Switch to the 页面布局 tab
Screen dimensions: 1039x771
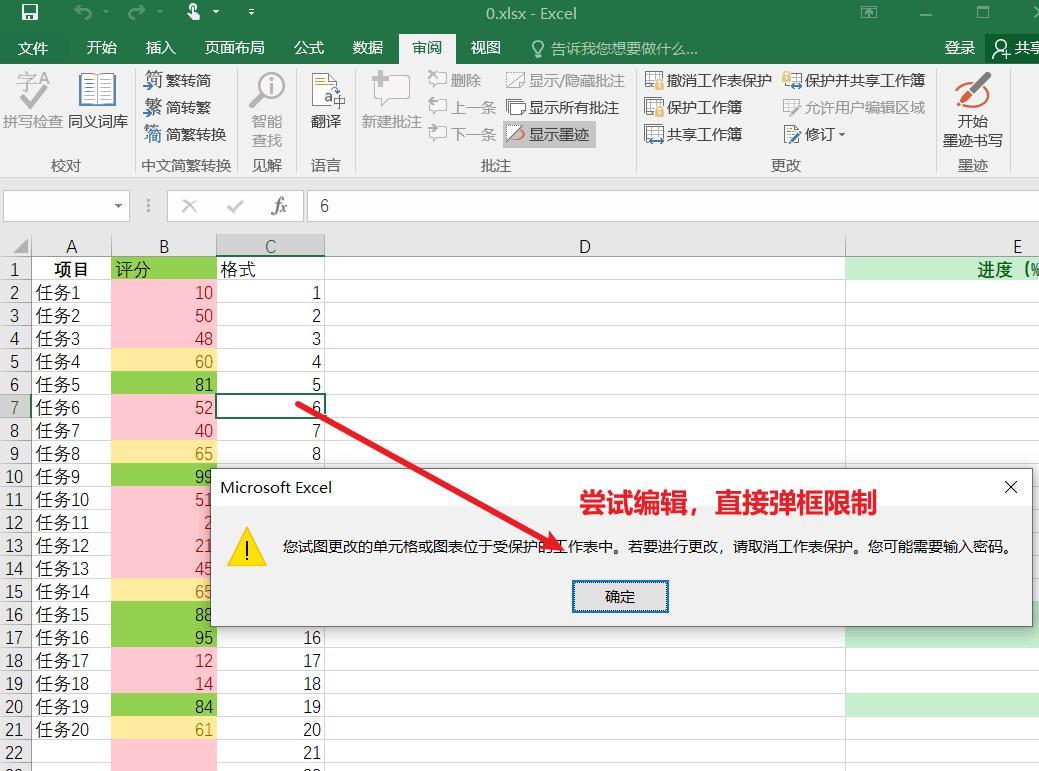[x=235, y=48]
